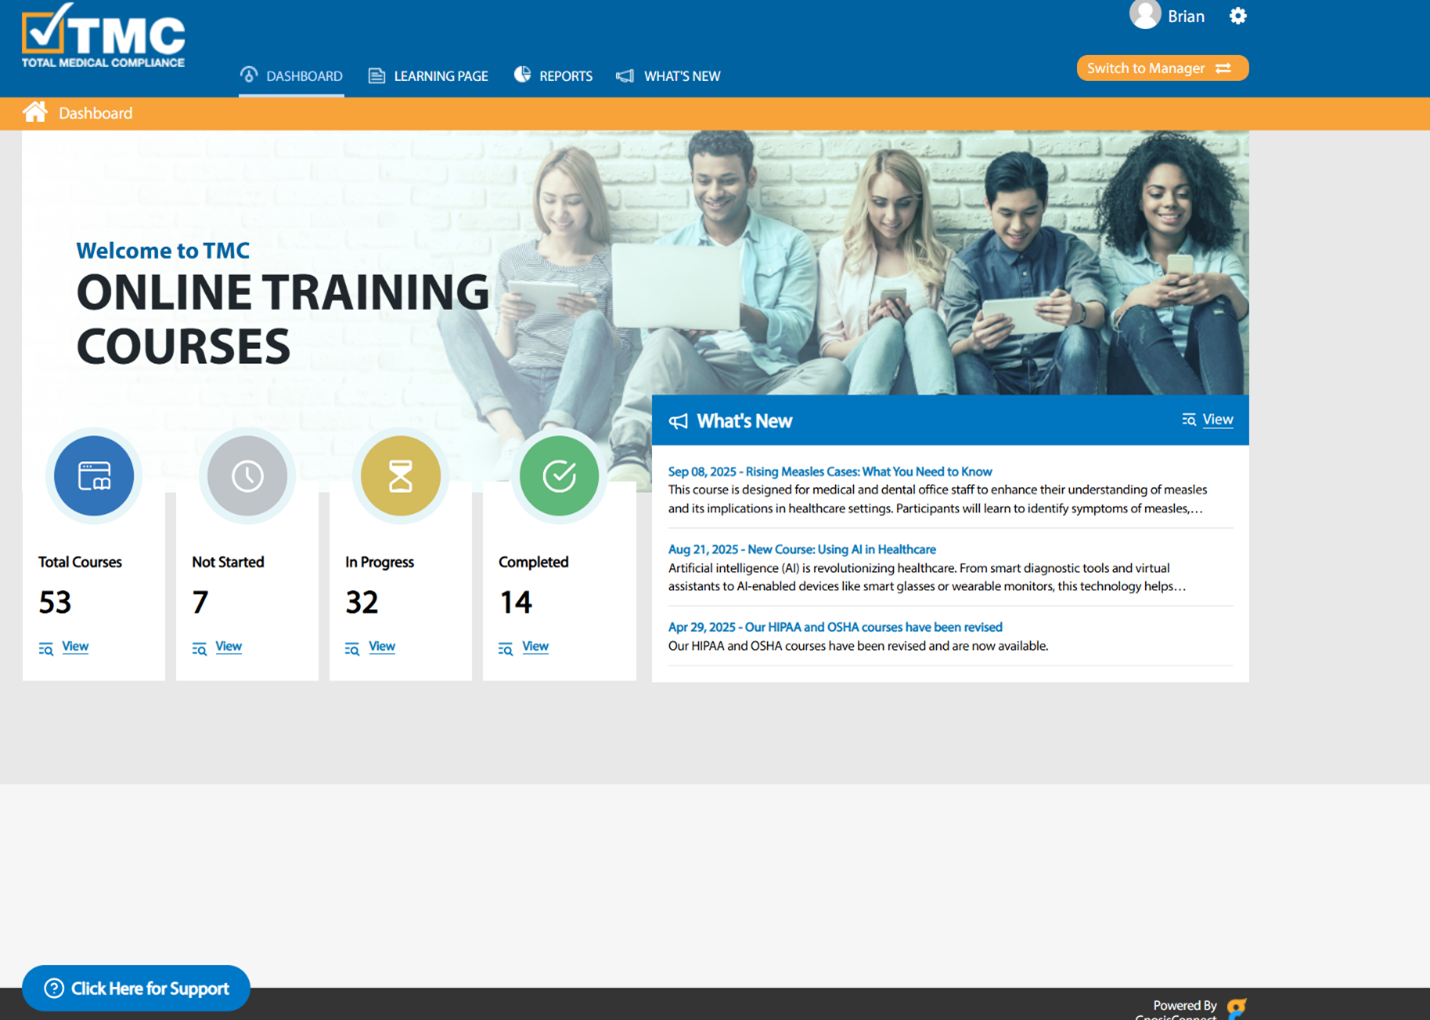
Task: Go to the Learning Page tab
Action: point(429,76)
